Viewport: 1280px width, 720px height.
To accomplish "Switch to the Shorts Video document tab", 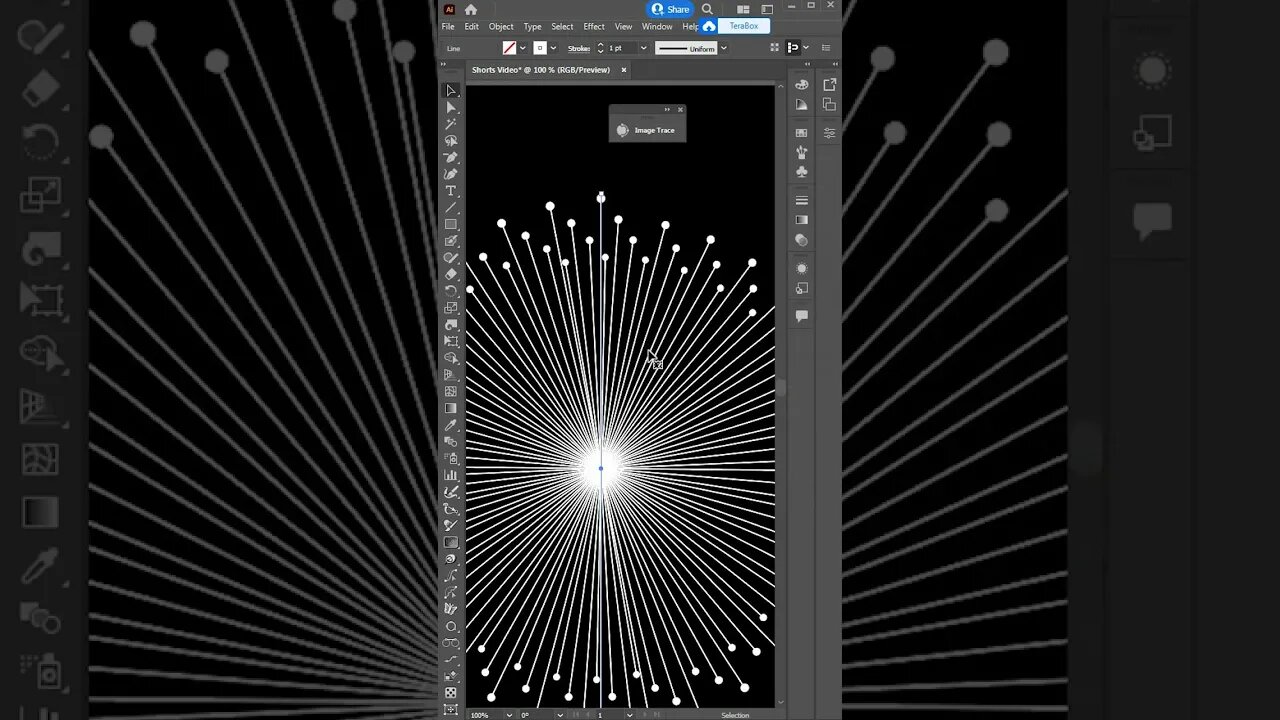I will tap(541, 70).
